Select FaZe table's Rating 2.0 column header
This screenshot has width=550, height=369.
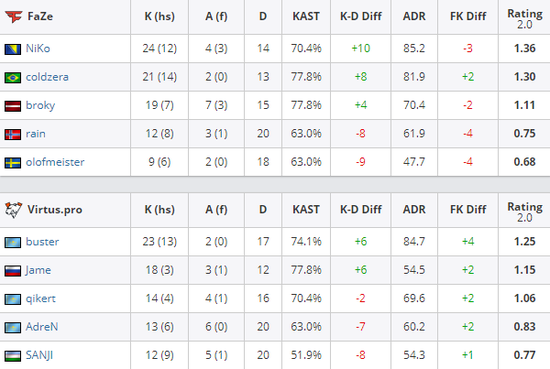click(x=525, y=19)
